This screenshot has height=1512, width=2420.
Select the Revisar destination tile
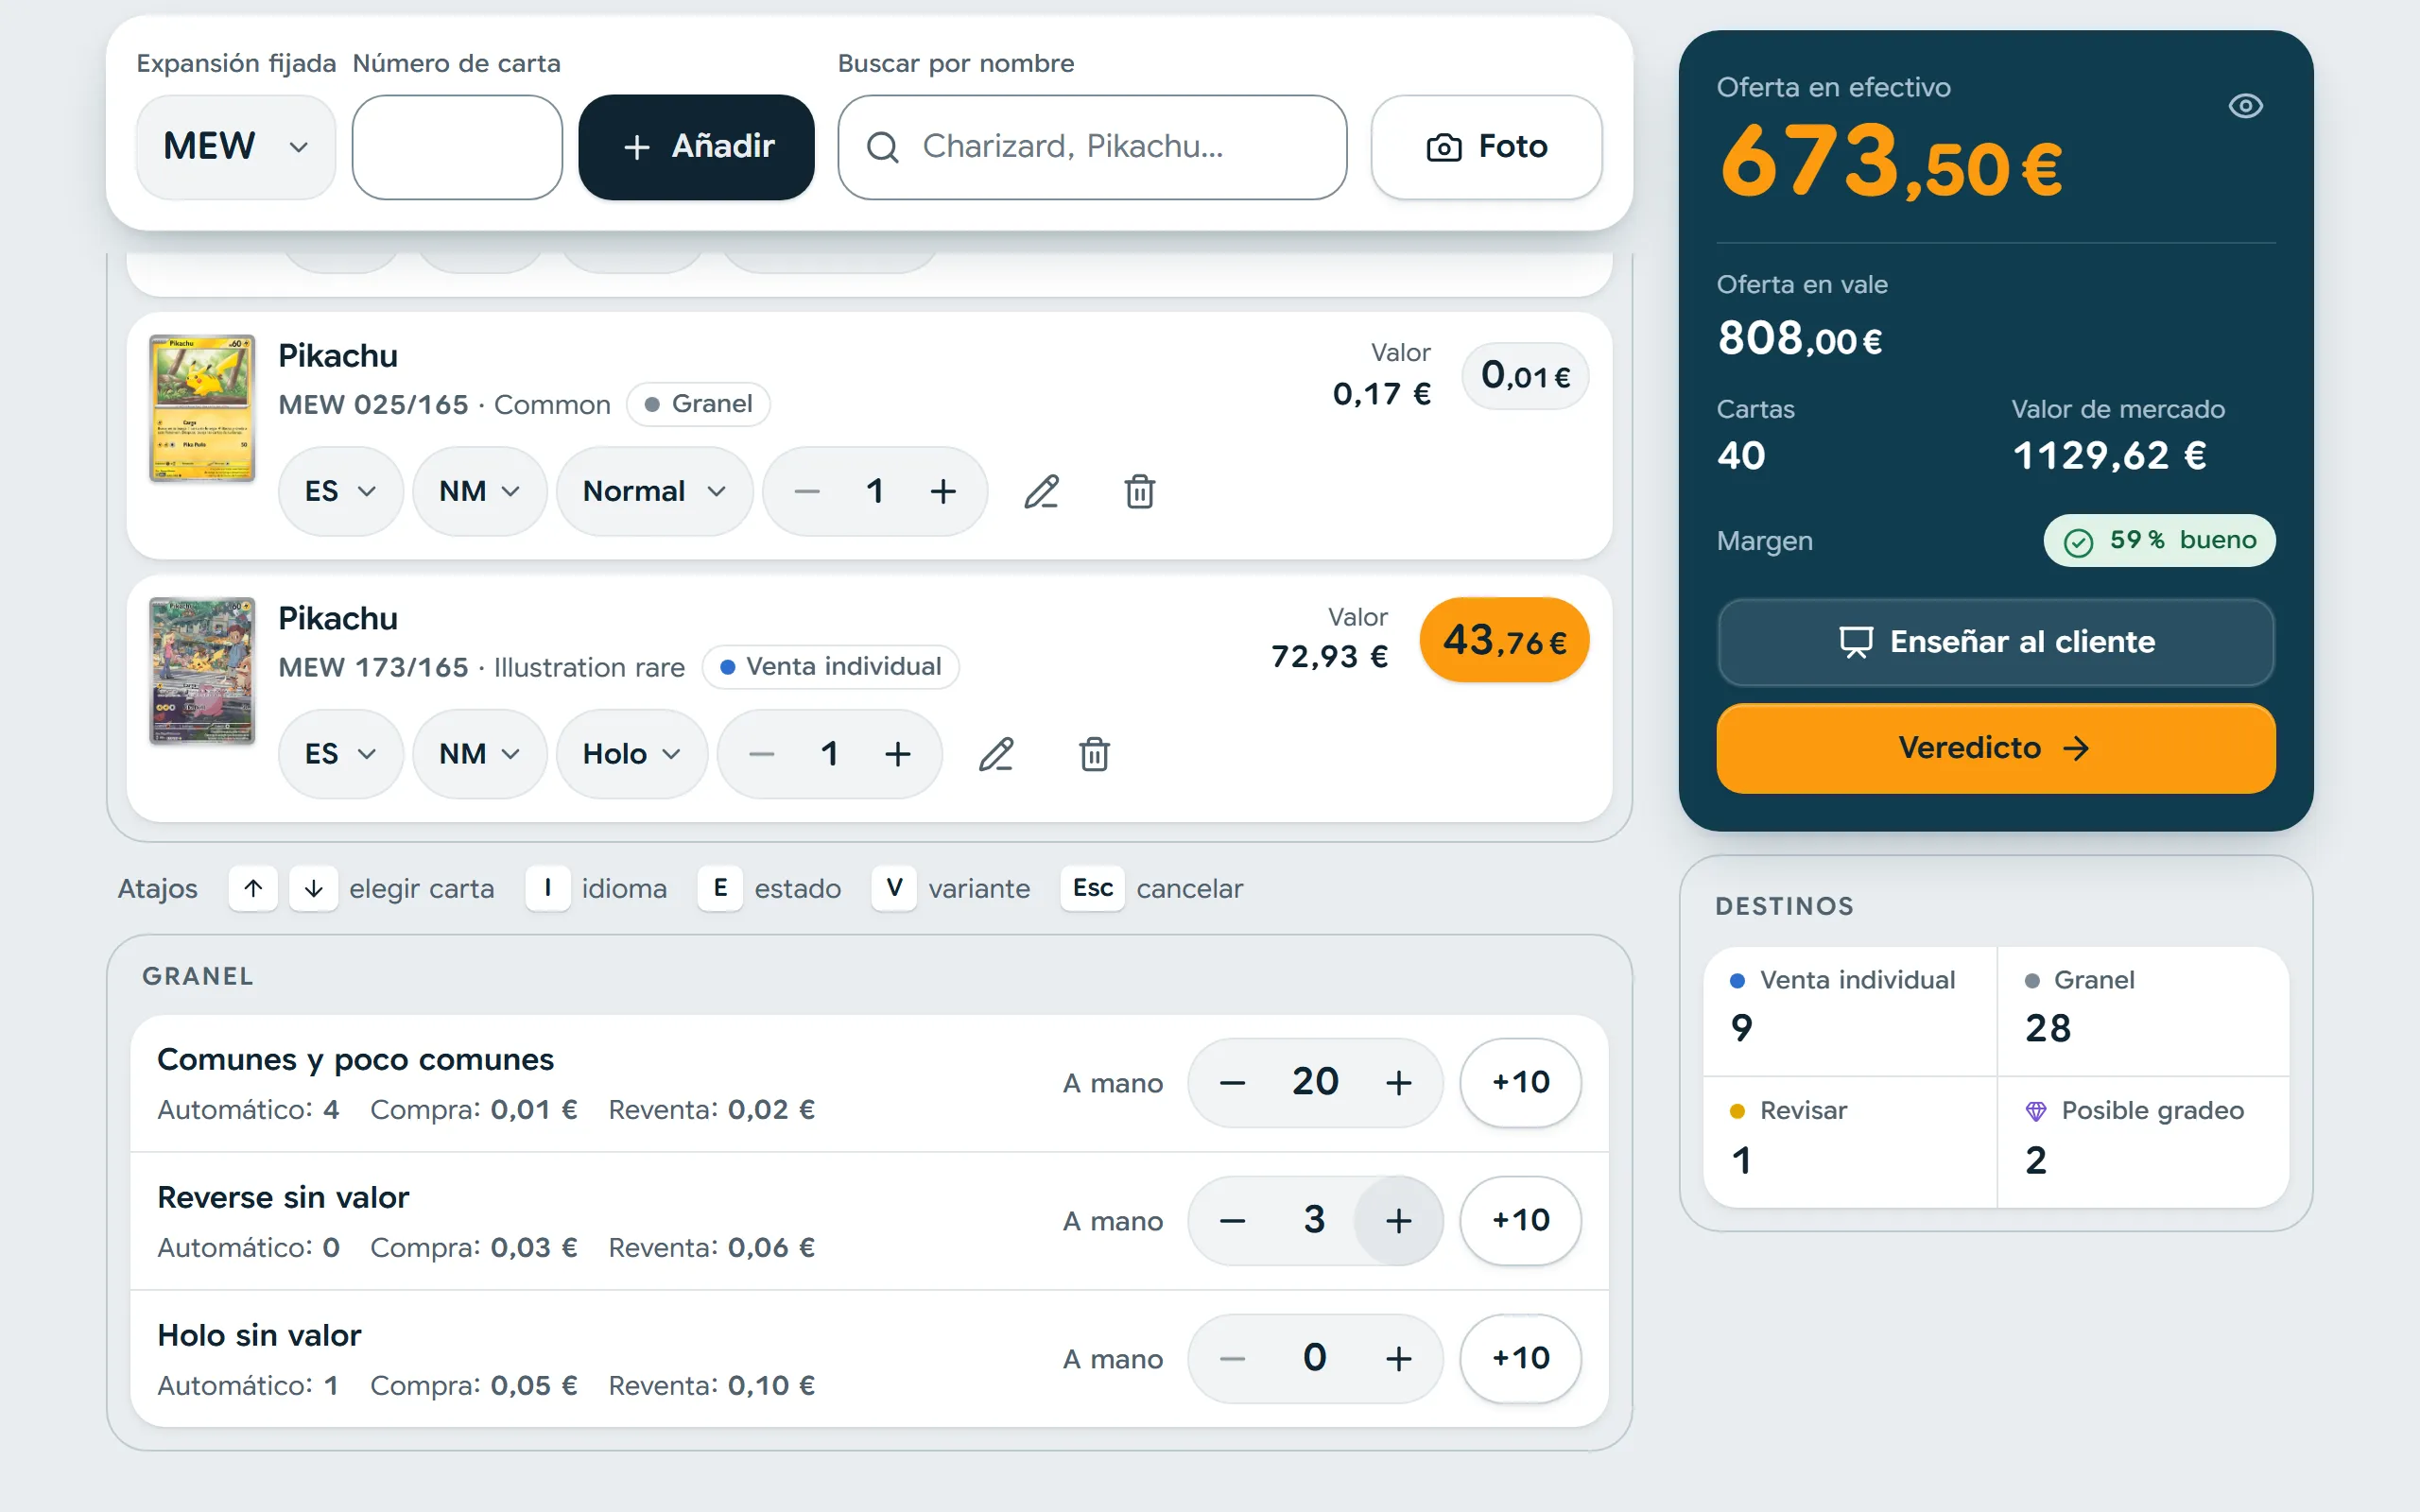[x=1850, y=1142]
